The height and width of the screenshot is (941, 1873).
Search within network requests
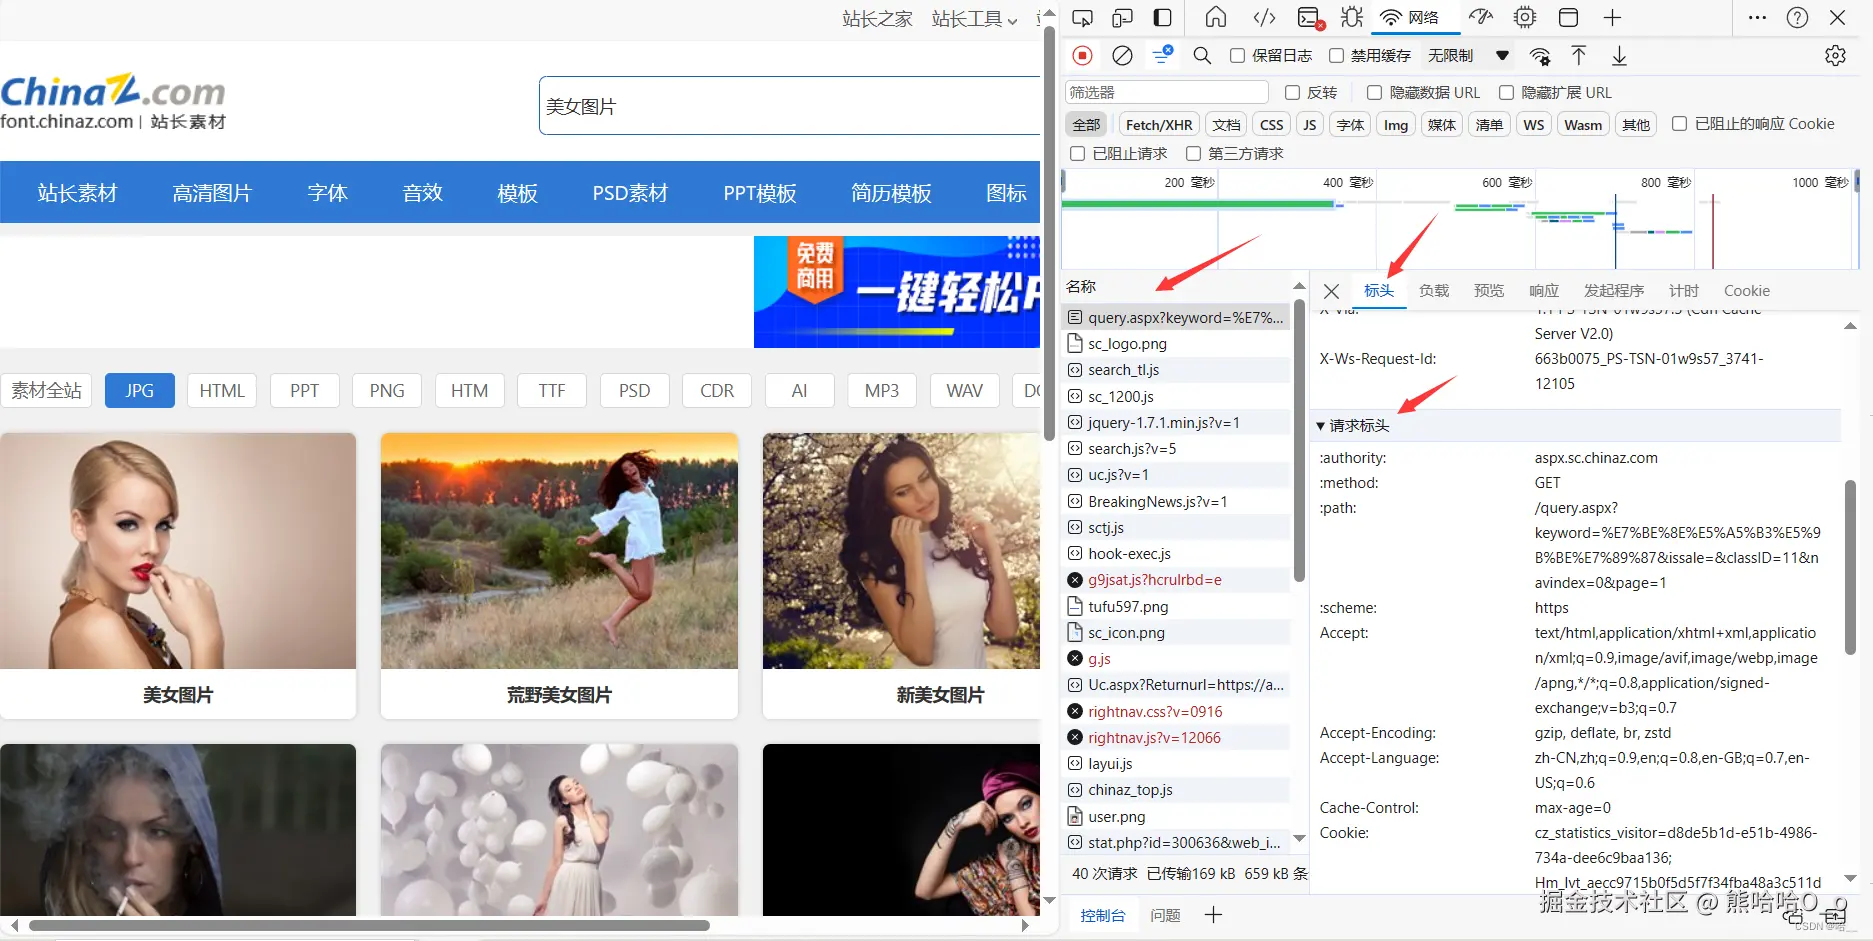click(1202, 56)
